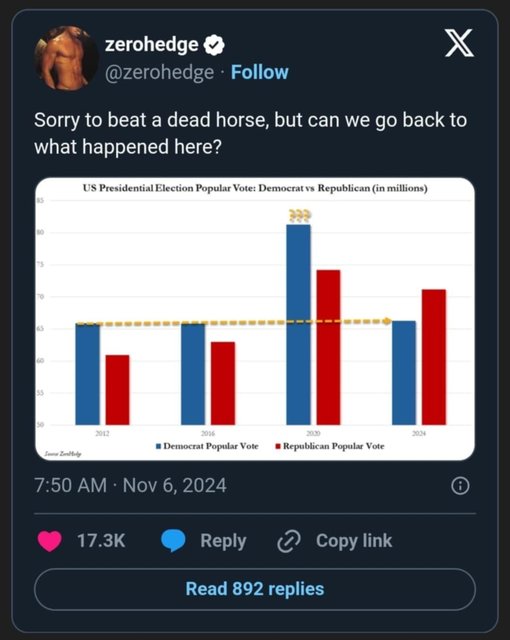Read 892 replies button
Image resolution: width=510 pixels, height=640 pixels.
(x=255, y=589)
